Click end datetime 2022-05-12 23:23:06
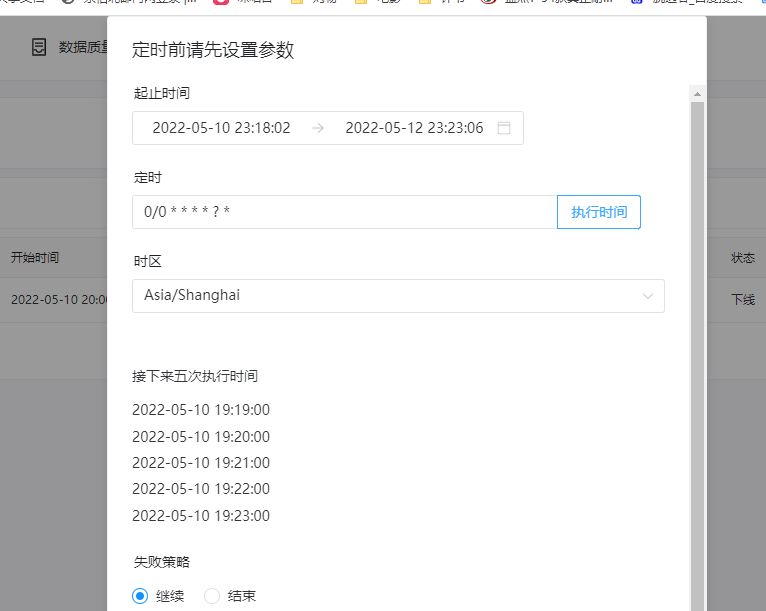Image resolution: width=766 pixels, height=611 pixels. click(414, 128)
